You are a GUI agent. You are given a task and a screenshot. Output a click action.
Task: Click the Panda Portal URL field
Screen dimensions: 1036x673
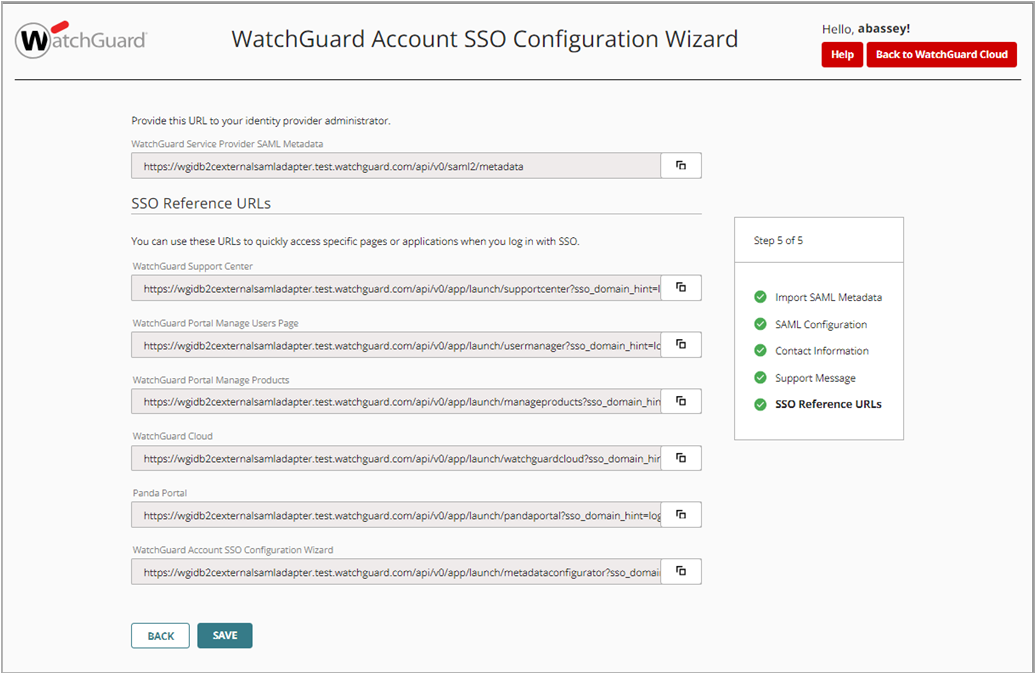click(396, 515)
